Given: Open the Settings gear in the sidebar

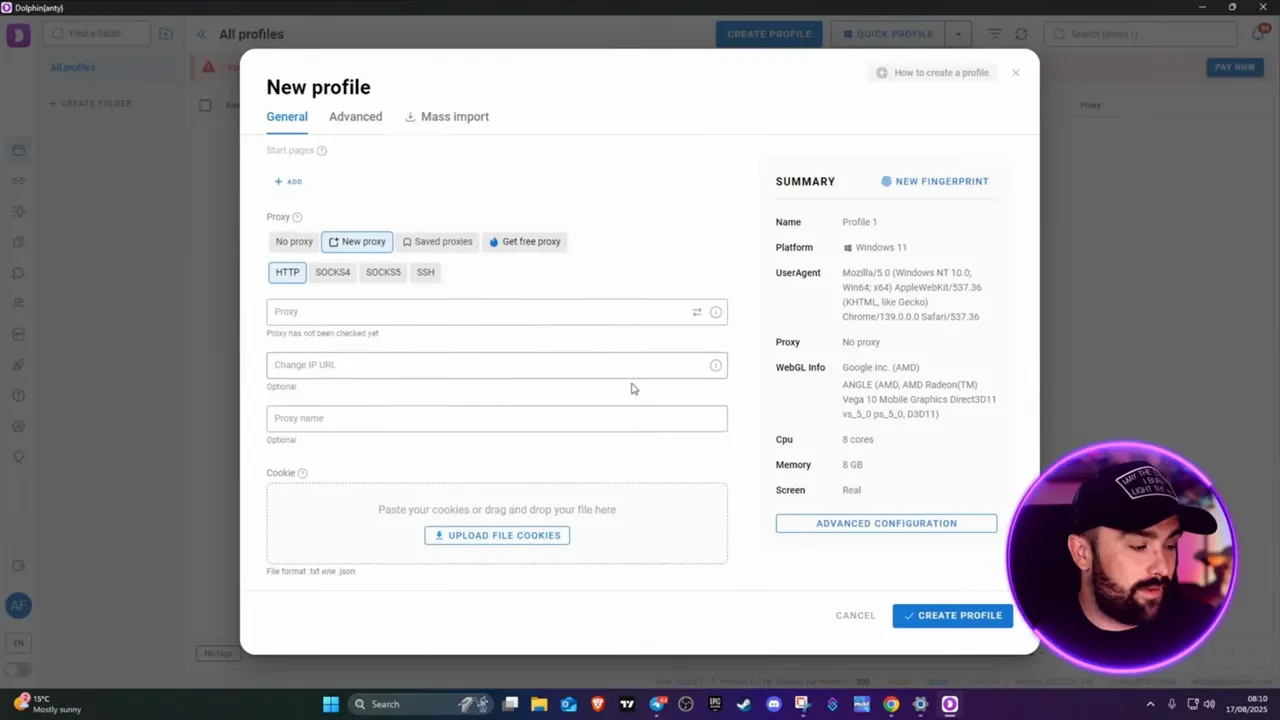Looking at the screenshot, I should [18, 426].
